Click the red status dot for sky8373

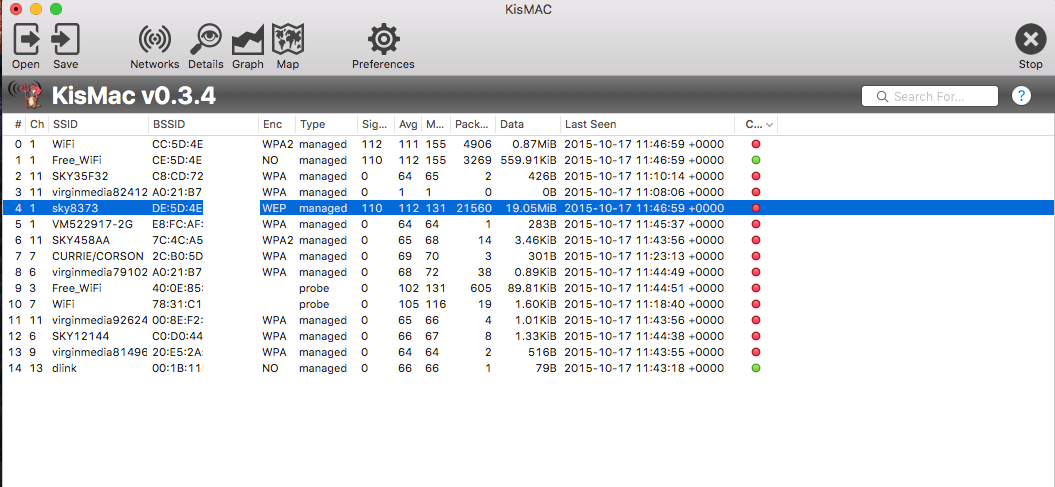coord(756,209)
